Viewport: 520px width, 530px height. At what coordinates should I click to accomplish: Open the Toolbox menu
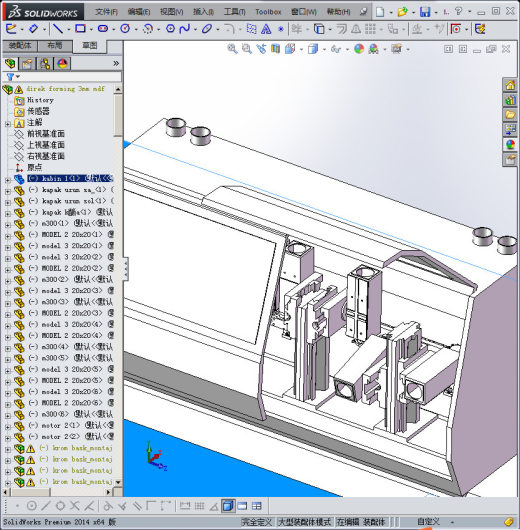coord(268,12)
